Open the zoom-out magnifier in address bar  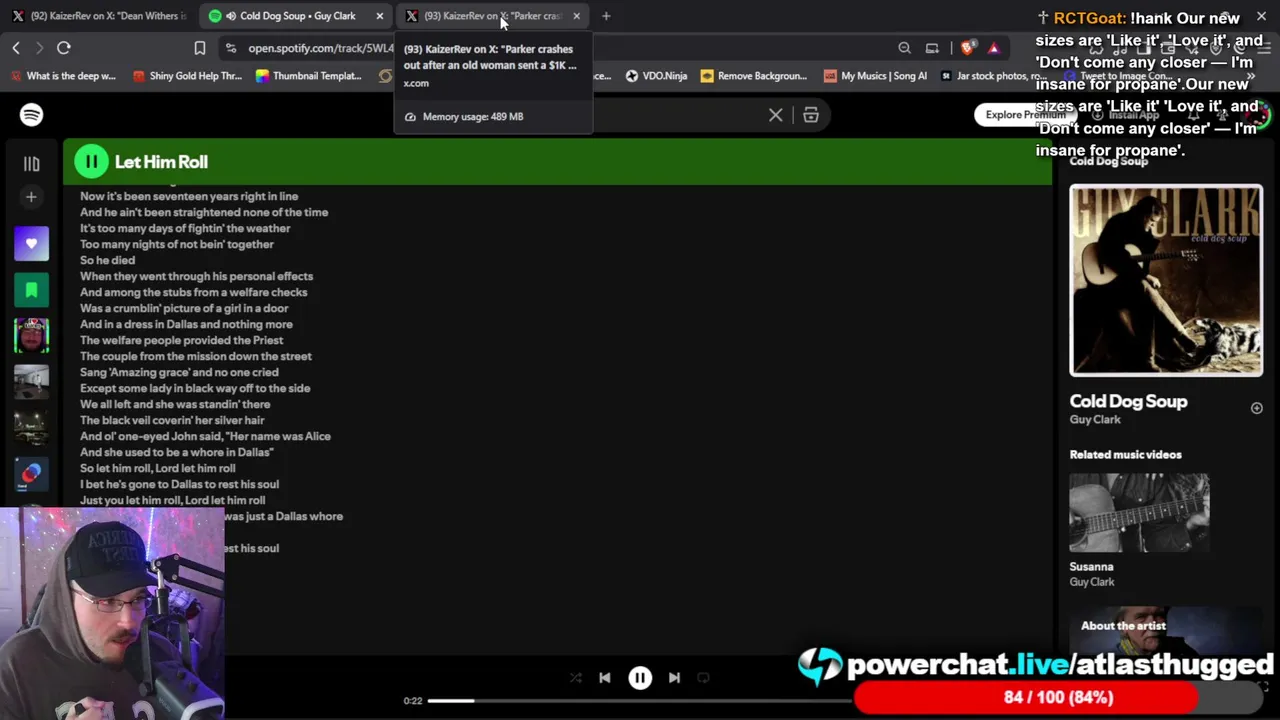coord(904,48)
